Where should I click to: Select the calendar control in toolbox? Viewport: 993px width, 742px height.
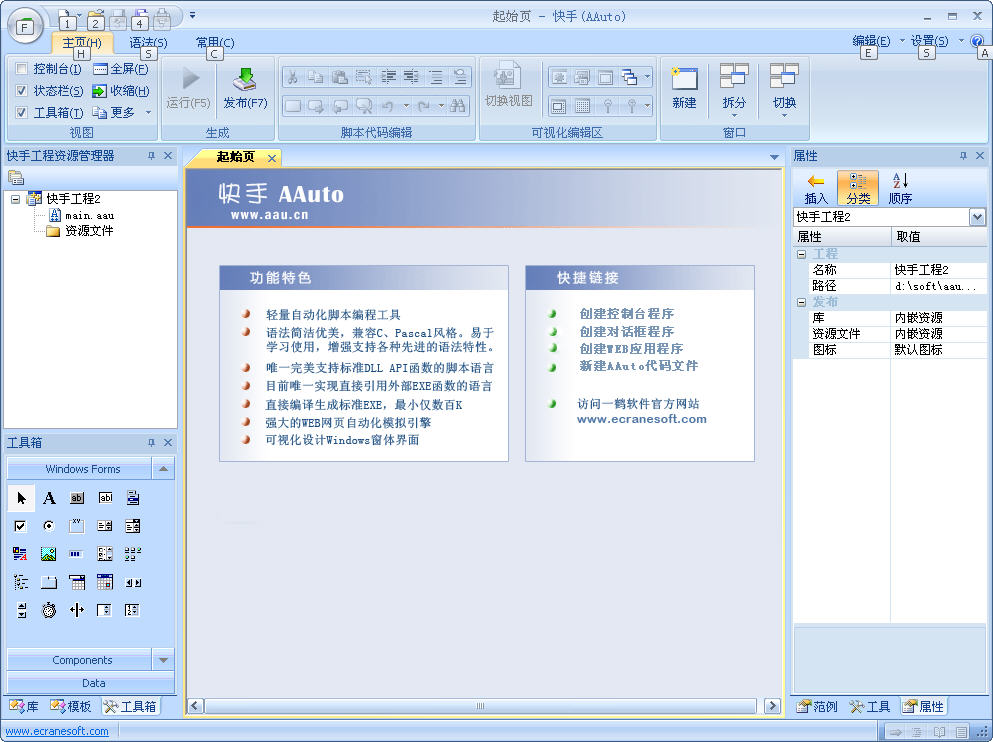104,582
